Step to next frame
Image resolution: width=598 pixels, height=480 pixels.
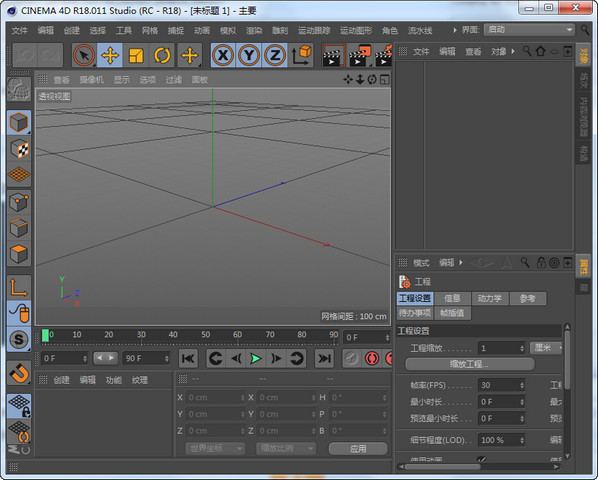[276, 358]
